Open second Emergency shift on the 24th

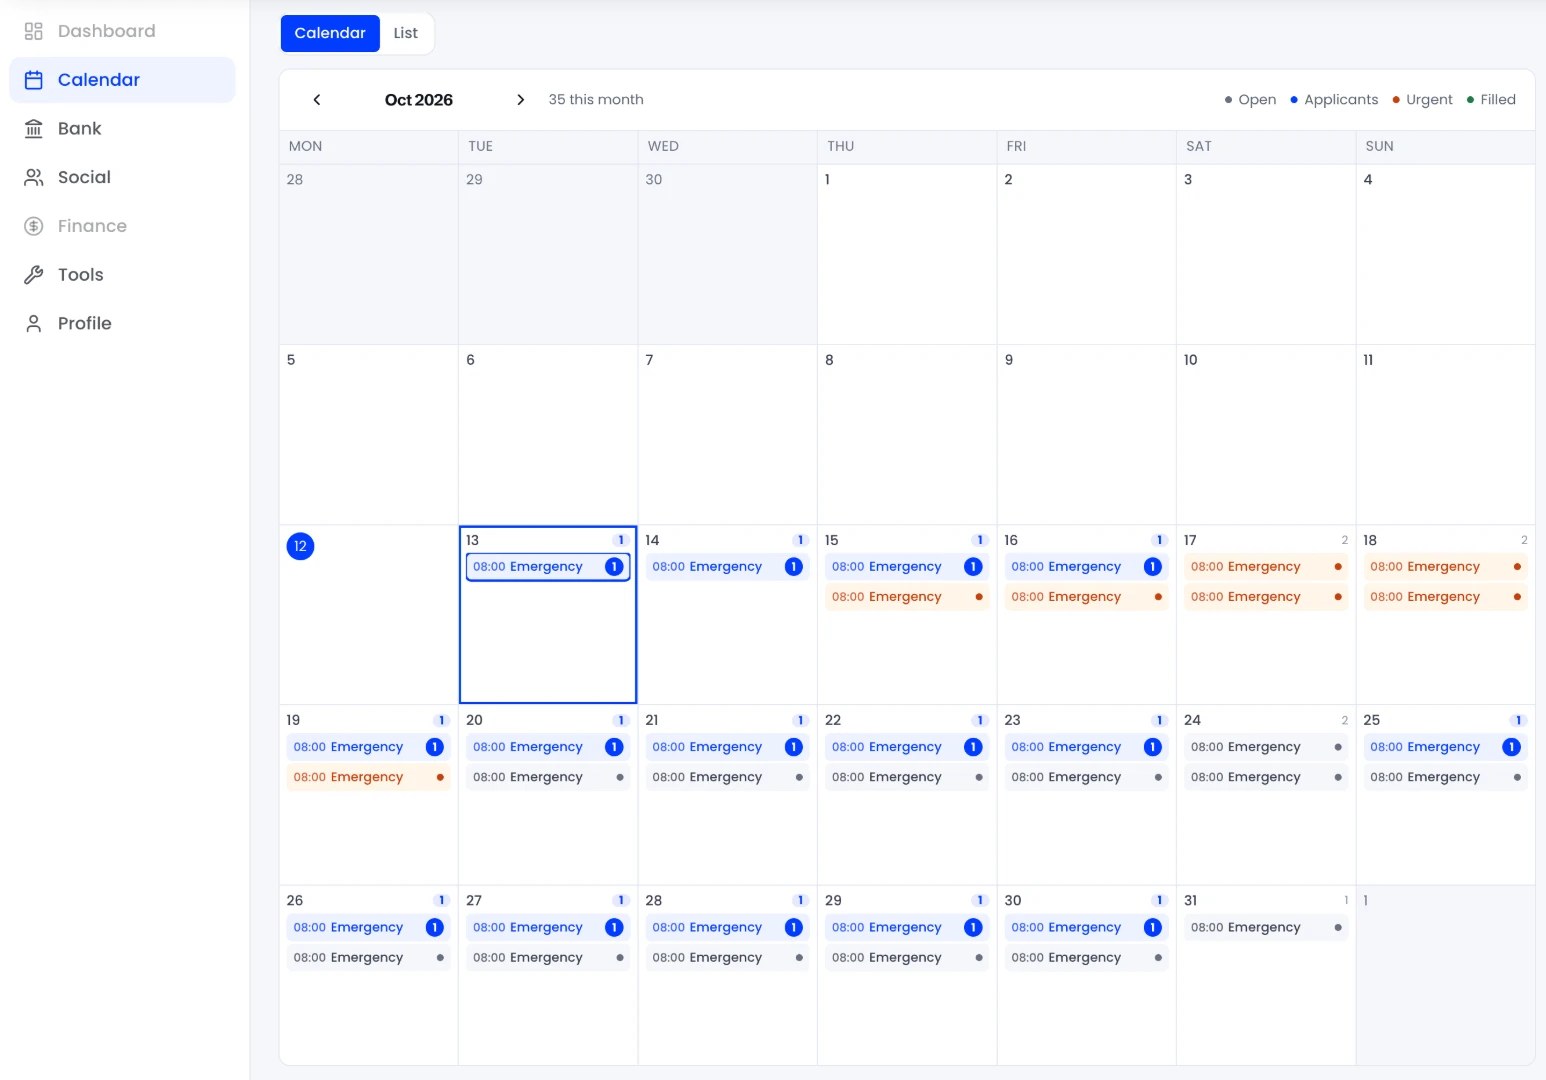1266,777
